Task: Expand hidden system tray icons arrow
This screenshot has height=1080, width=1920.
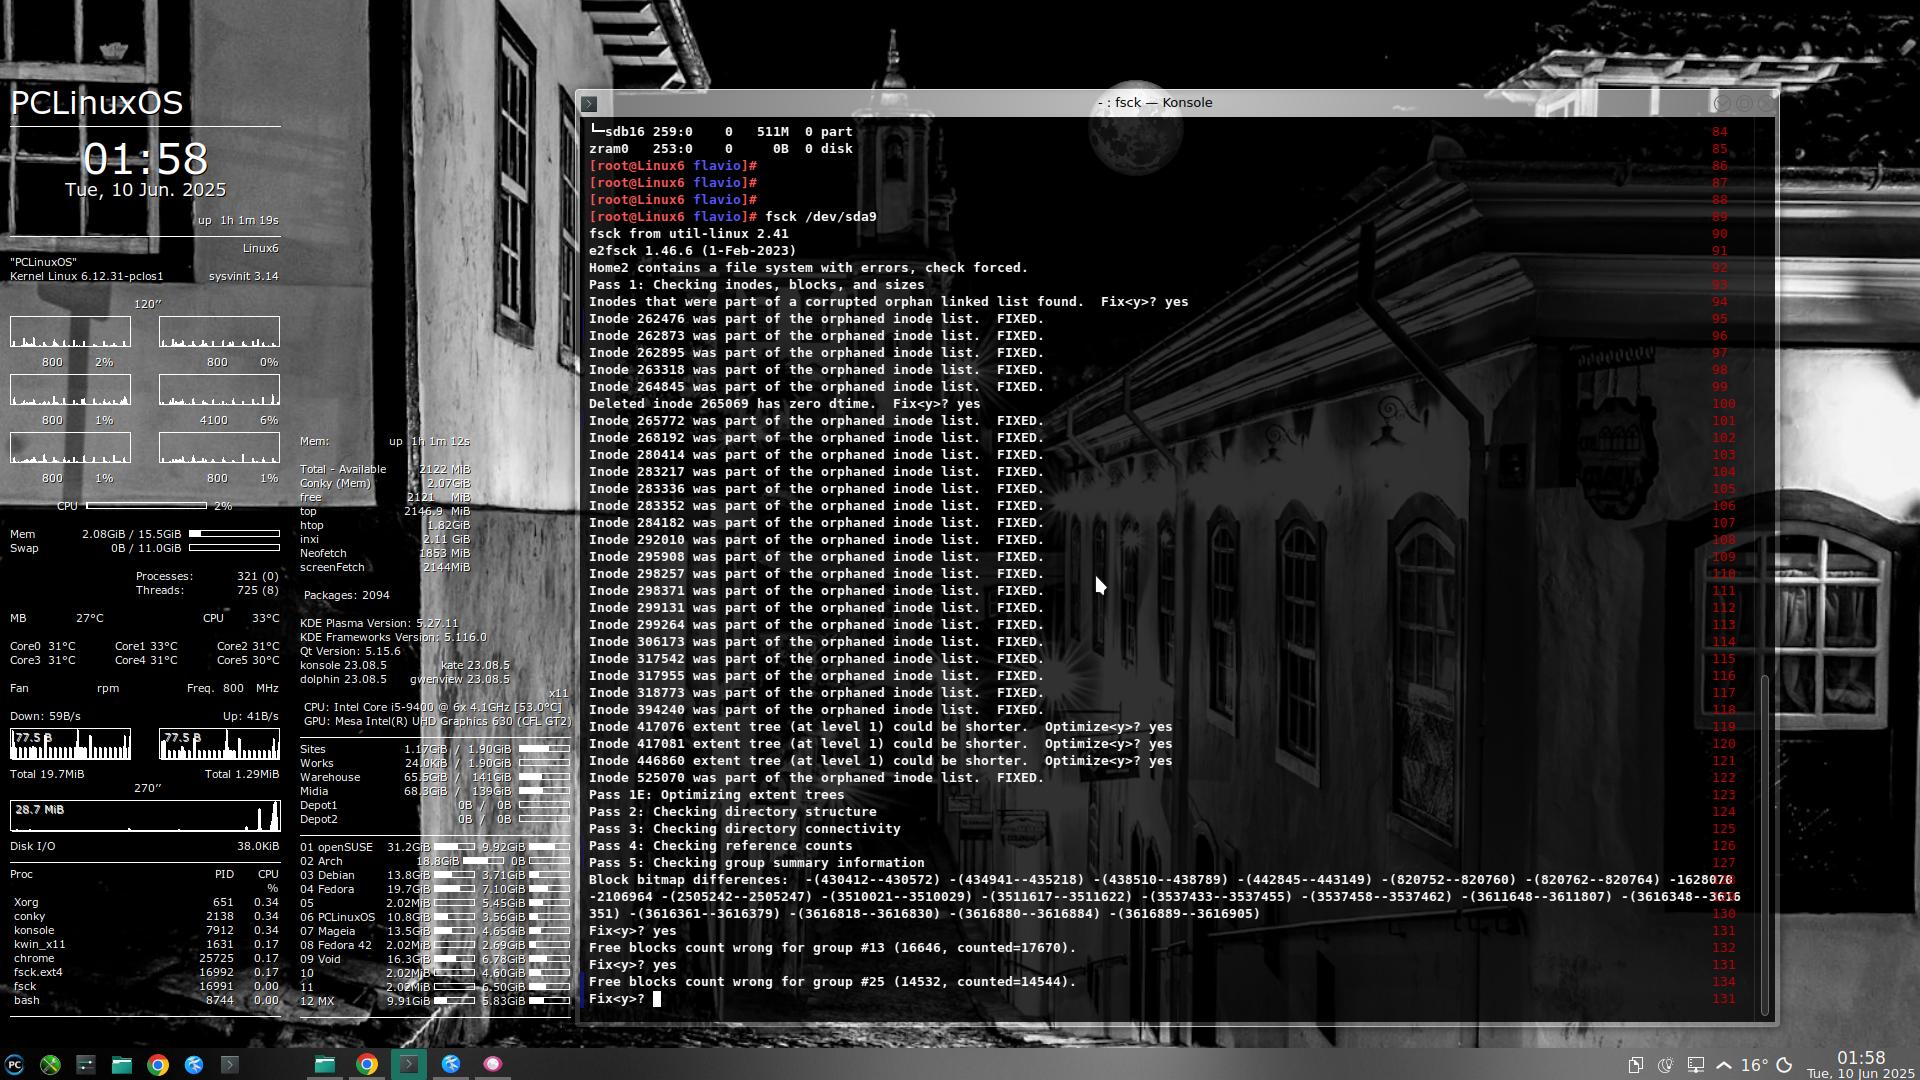Action: coord(1724,1065)
